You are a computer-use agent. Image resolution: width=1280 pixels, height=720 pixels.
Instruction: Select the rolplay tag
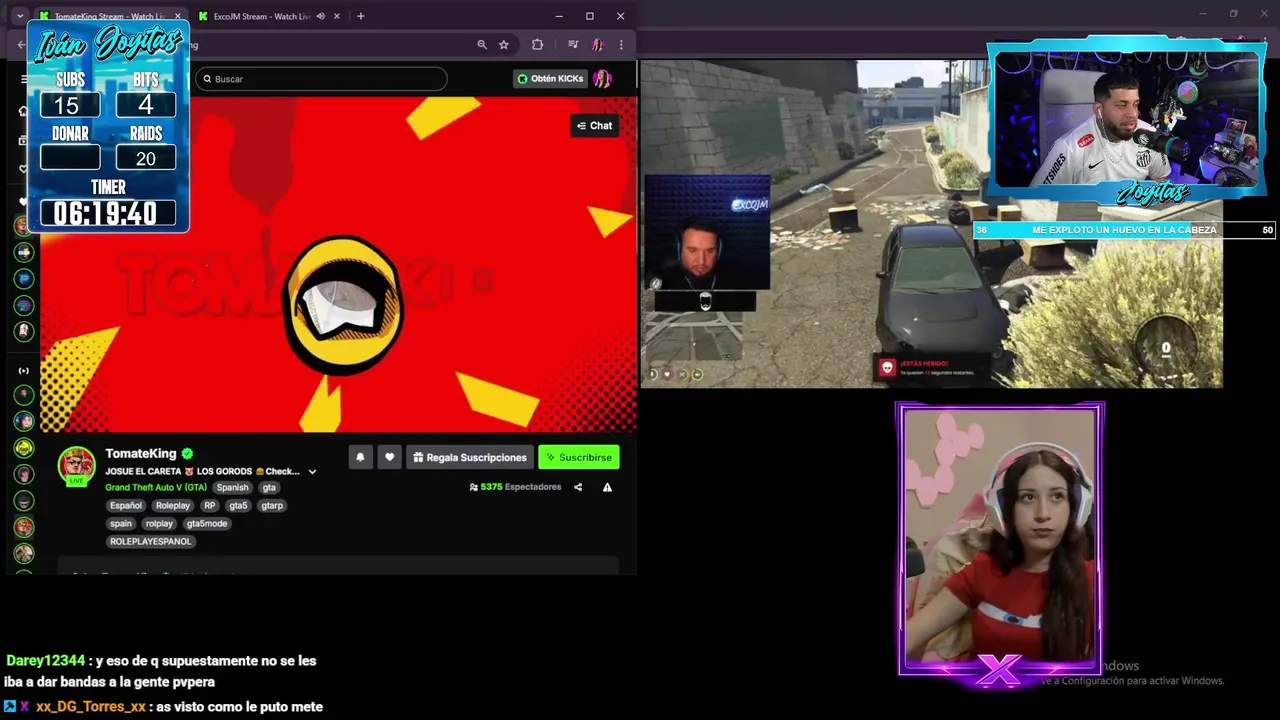pyautogui.click(x=159, y=524)
